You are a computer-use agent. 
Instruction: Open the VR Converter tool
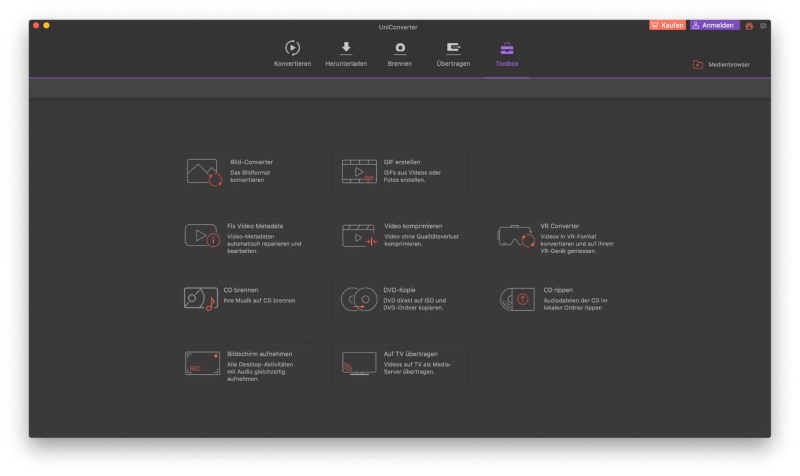pyautogui.click(x=555, y=237)
